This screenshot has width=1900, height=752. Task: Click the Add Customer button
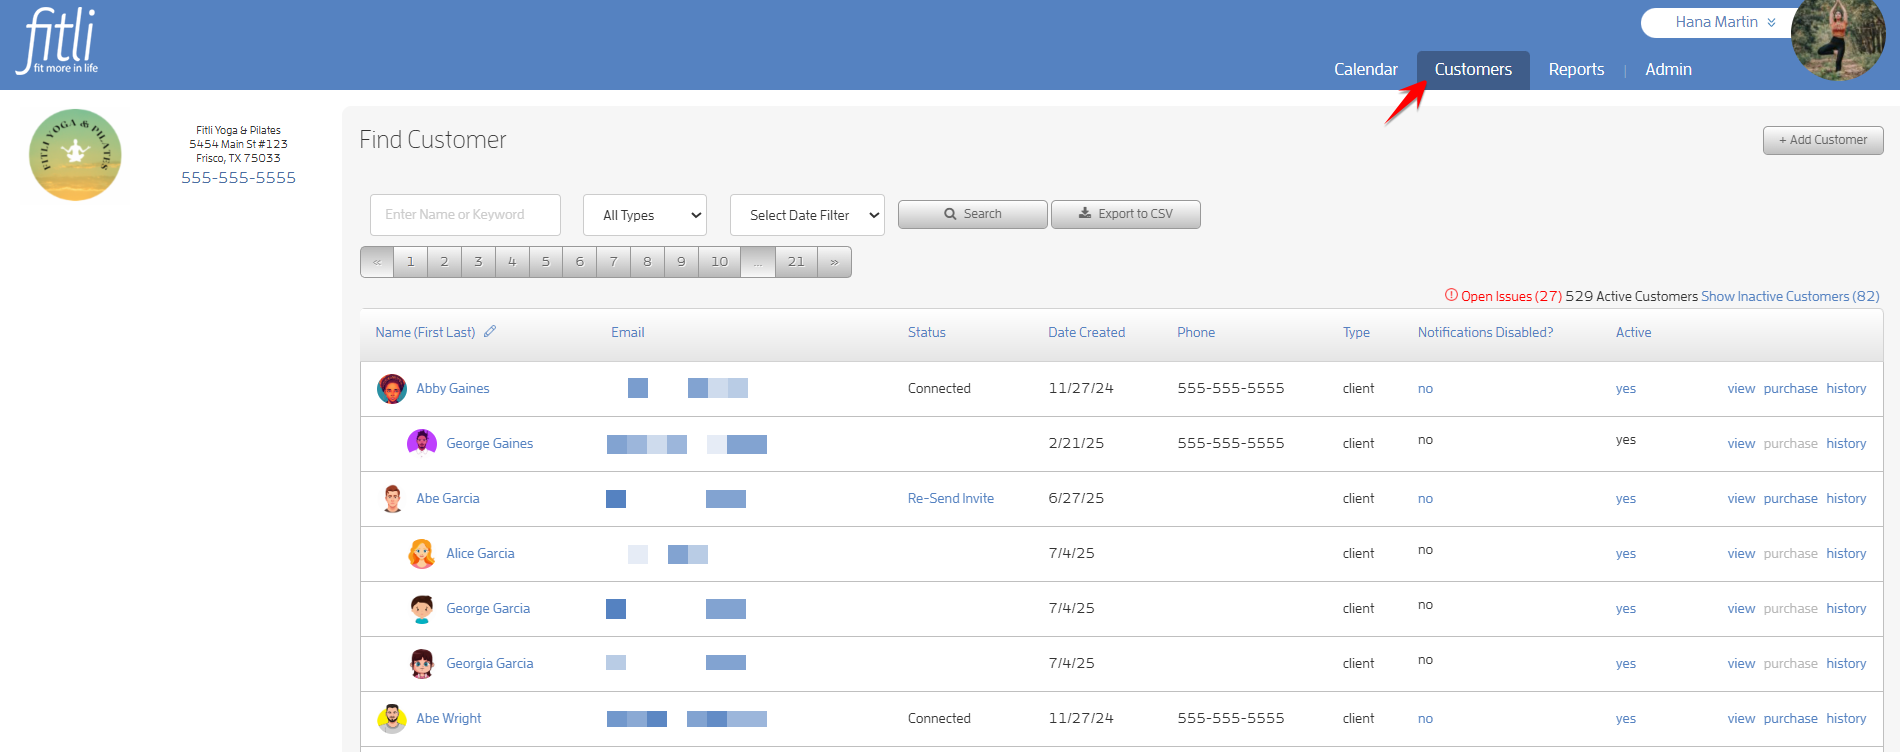(x=1823, y=140)
